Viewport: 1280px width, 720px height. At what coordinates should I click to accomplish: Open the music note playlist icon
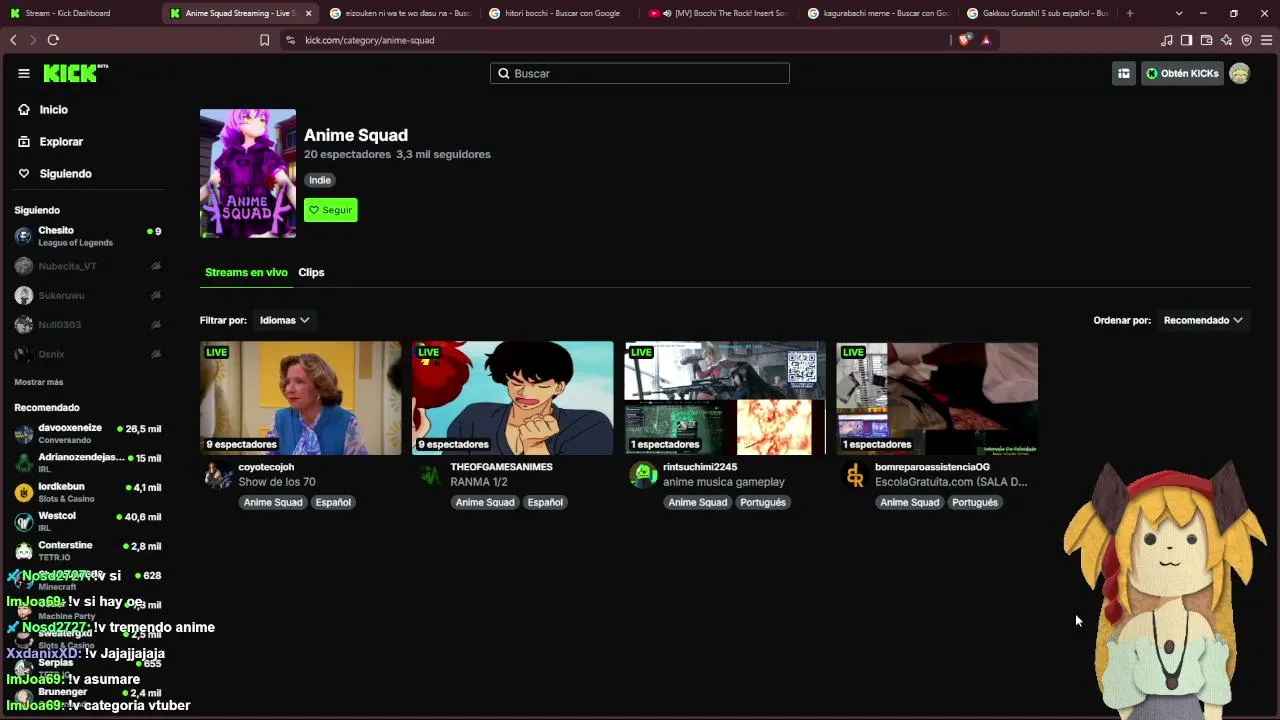(x=1167, y=40)
